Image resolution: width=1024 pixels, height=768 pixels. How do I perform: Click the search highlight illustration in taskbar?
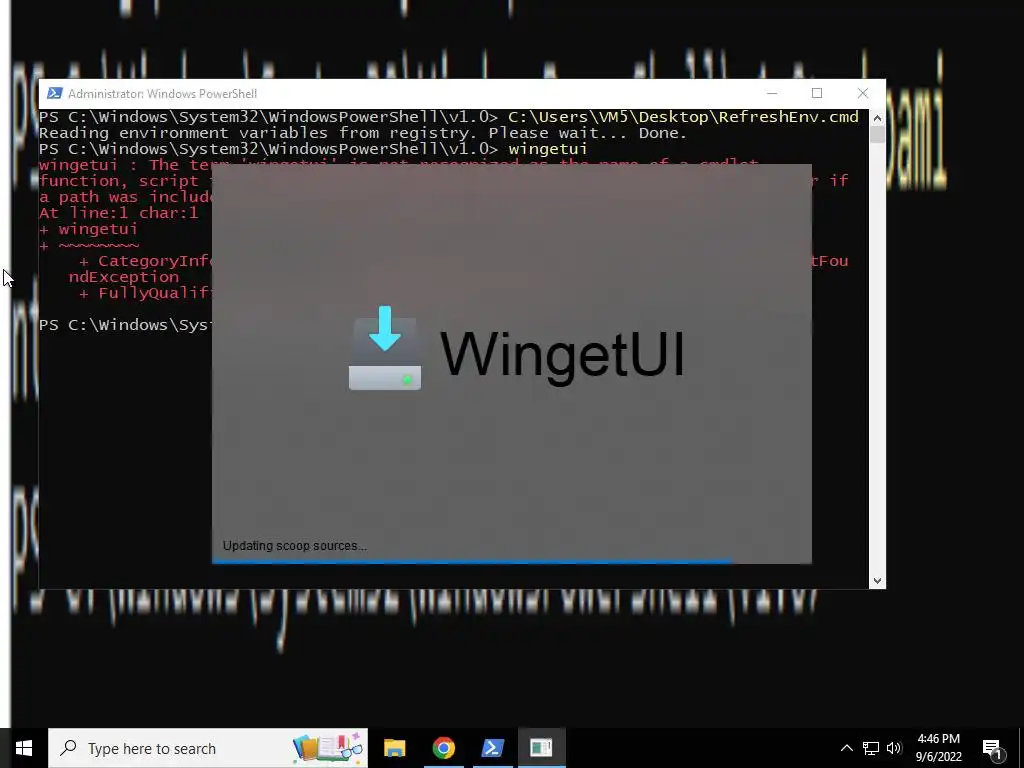[x=328, y=748]
